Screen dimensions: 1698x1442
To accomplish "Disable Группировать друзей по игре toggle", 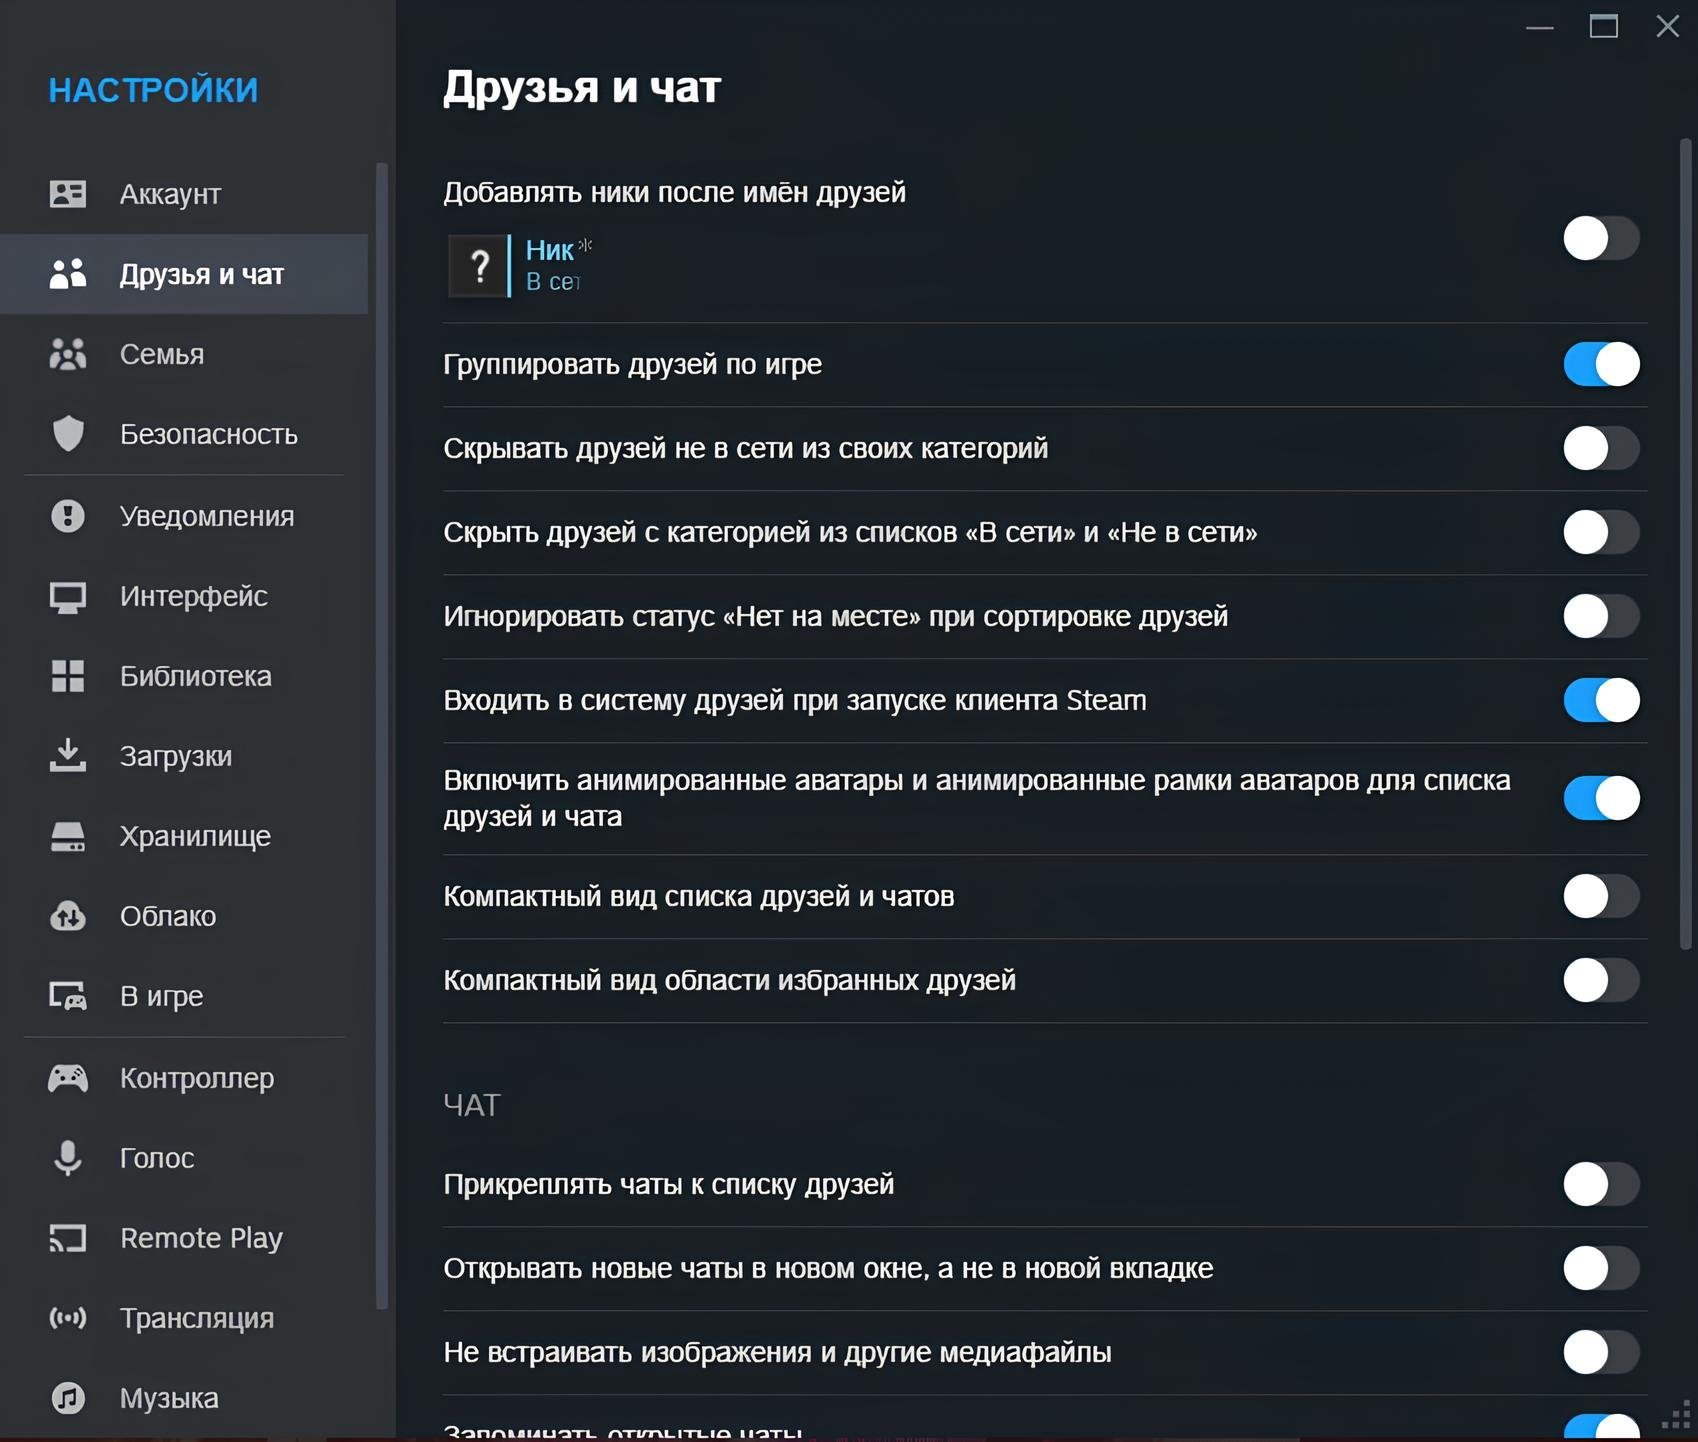I will coord(1601,364).
